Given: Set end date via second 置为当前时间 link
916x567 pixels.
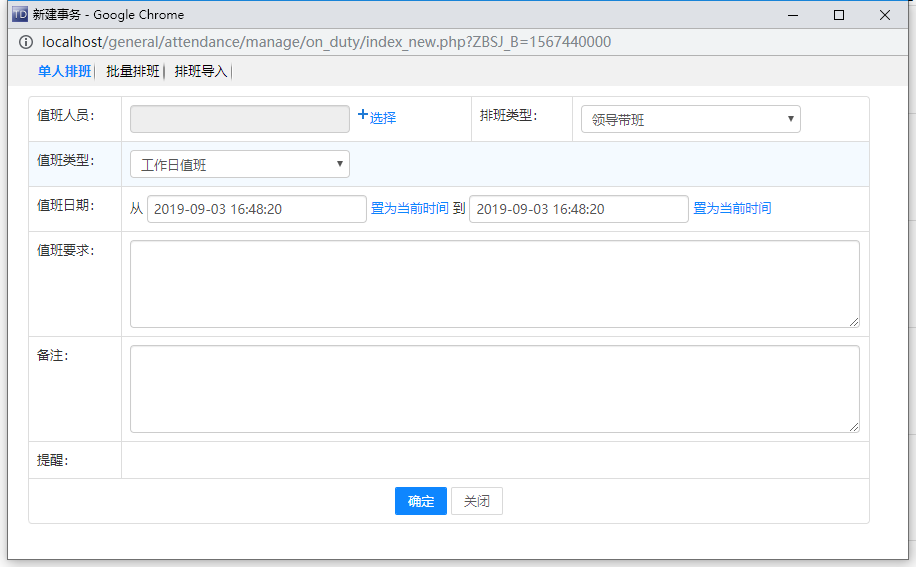Looking at the screenshot, I should (732, 209).
